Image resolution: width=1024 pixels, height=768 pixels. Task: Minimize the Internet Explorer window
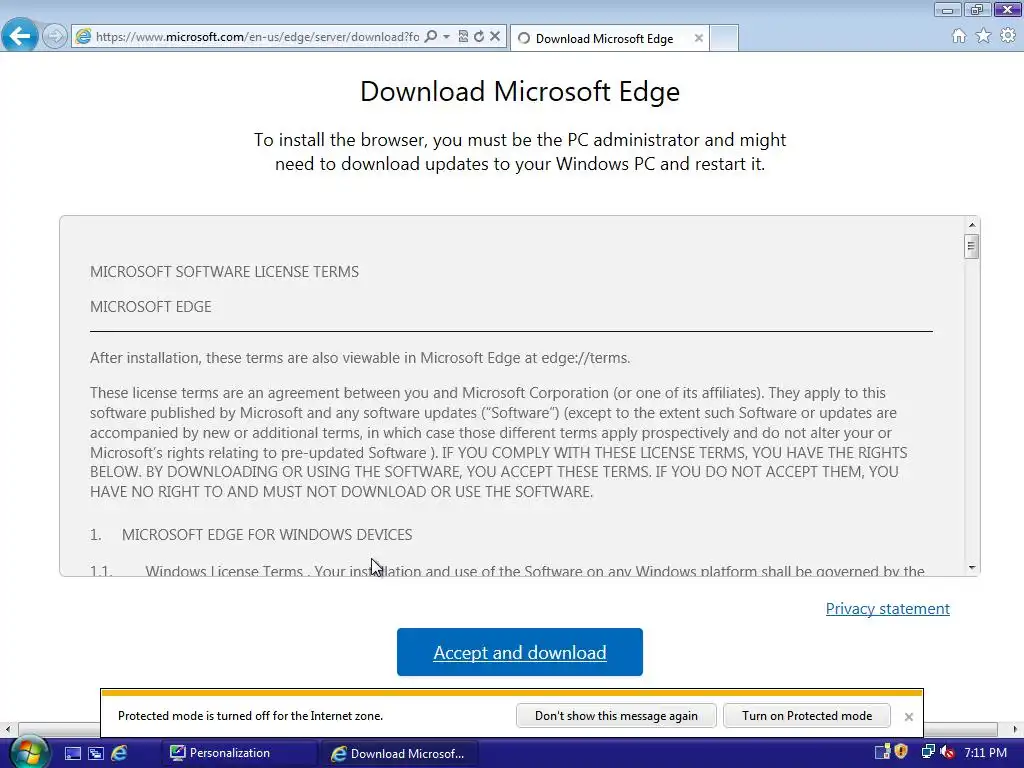[947, 9]
